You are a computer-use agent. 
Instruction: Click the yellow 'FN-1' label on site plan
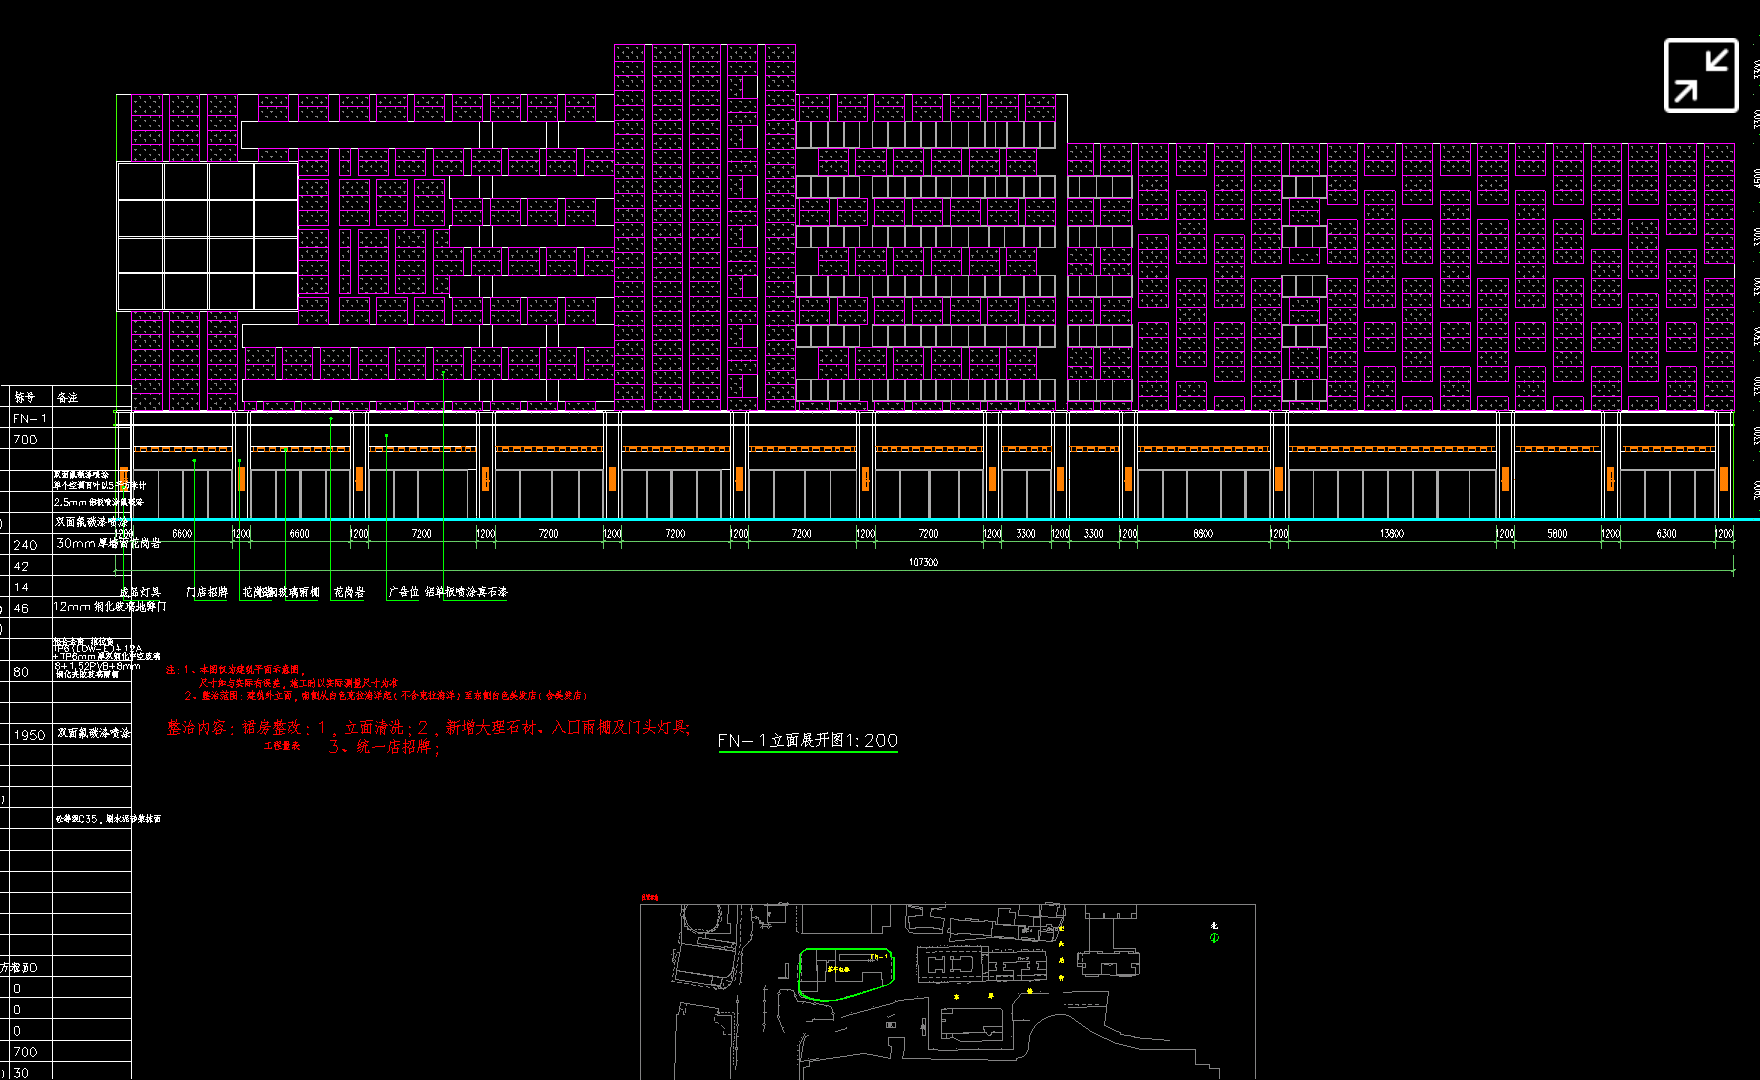(879, 957)
